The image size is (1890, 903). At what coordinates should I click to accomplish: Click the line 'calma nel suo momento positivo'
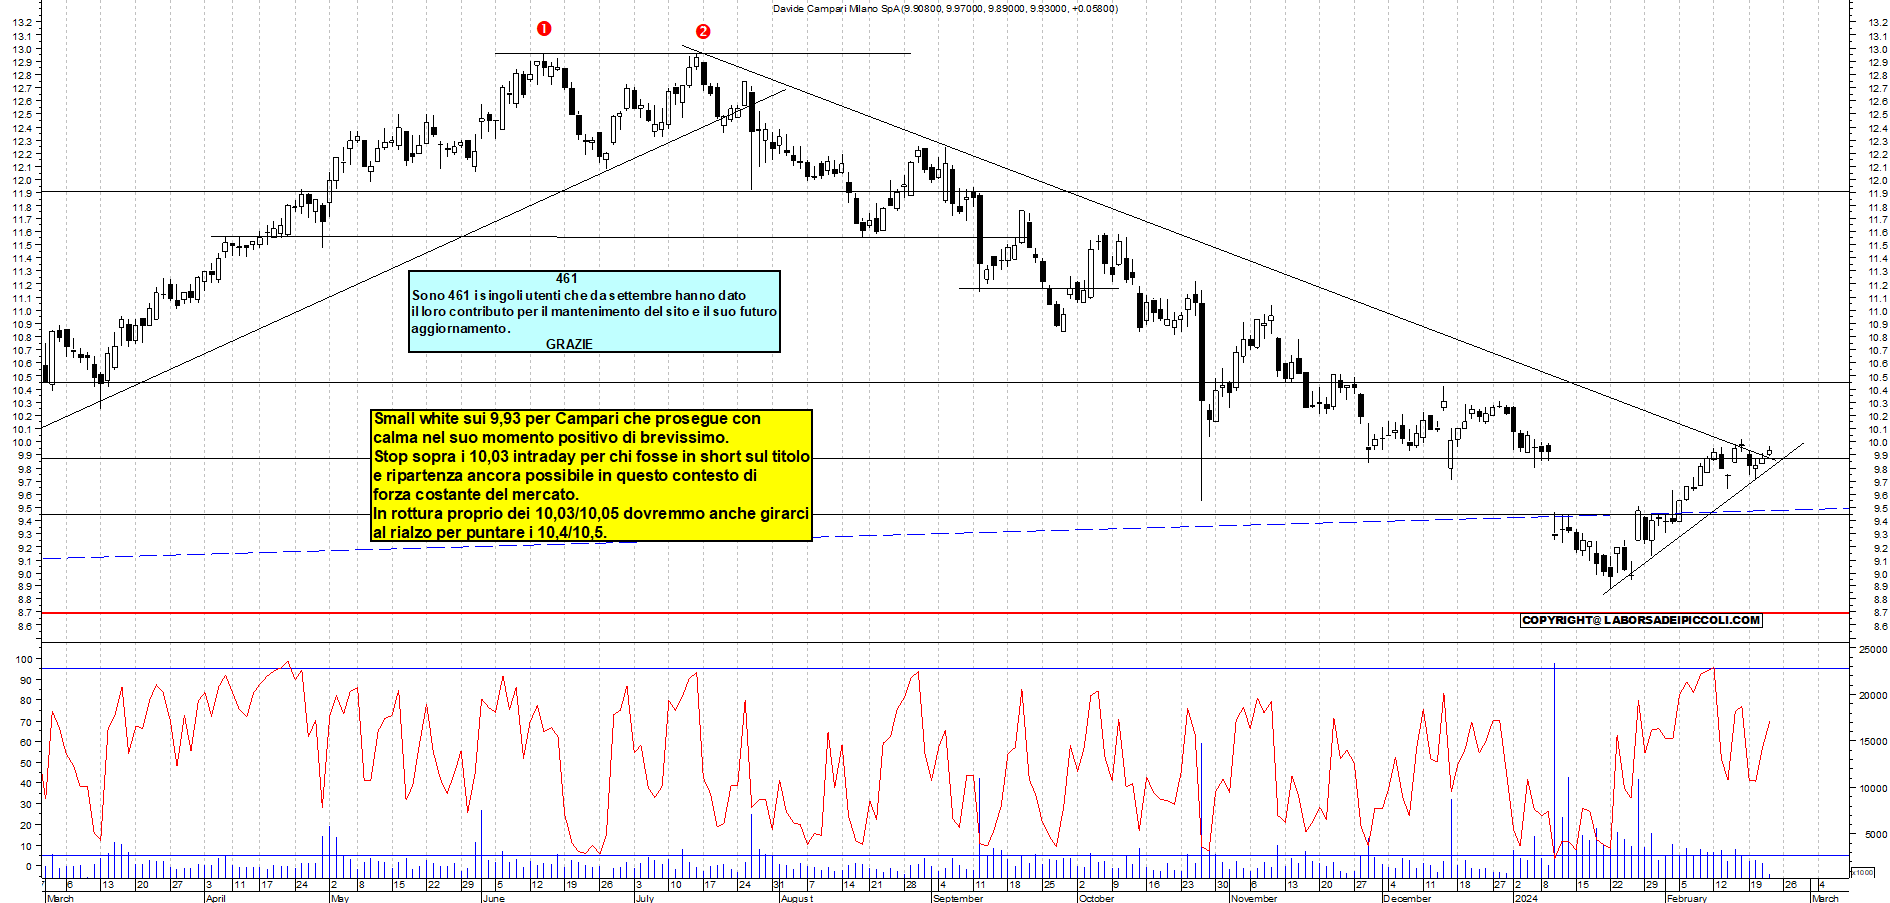tap(551, 437)
